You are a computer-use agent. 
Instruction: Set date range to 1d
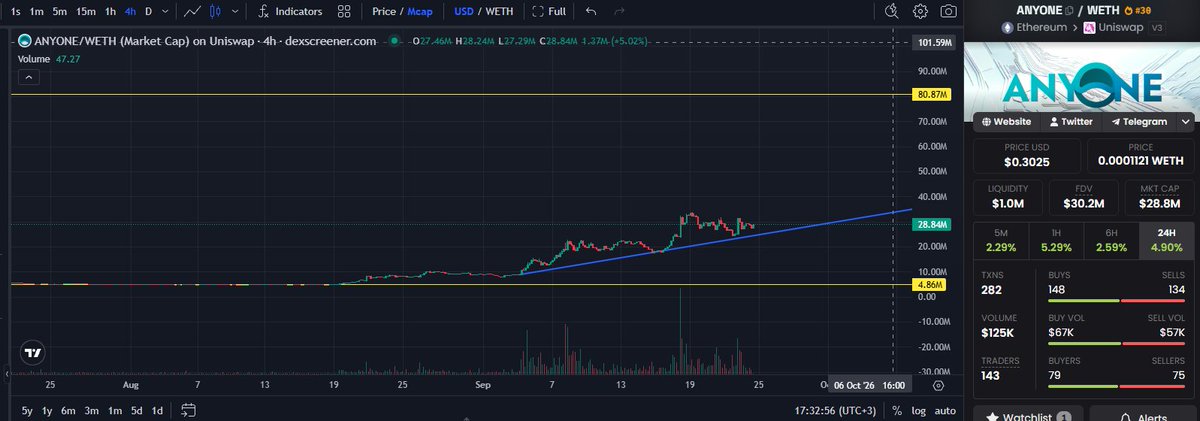pos(158,411)
